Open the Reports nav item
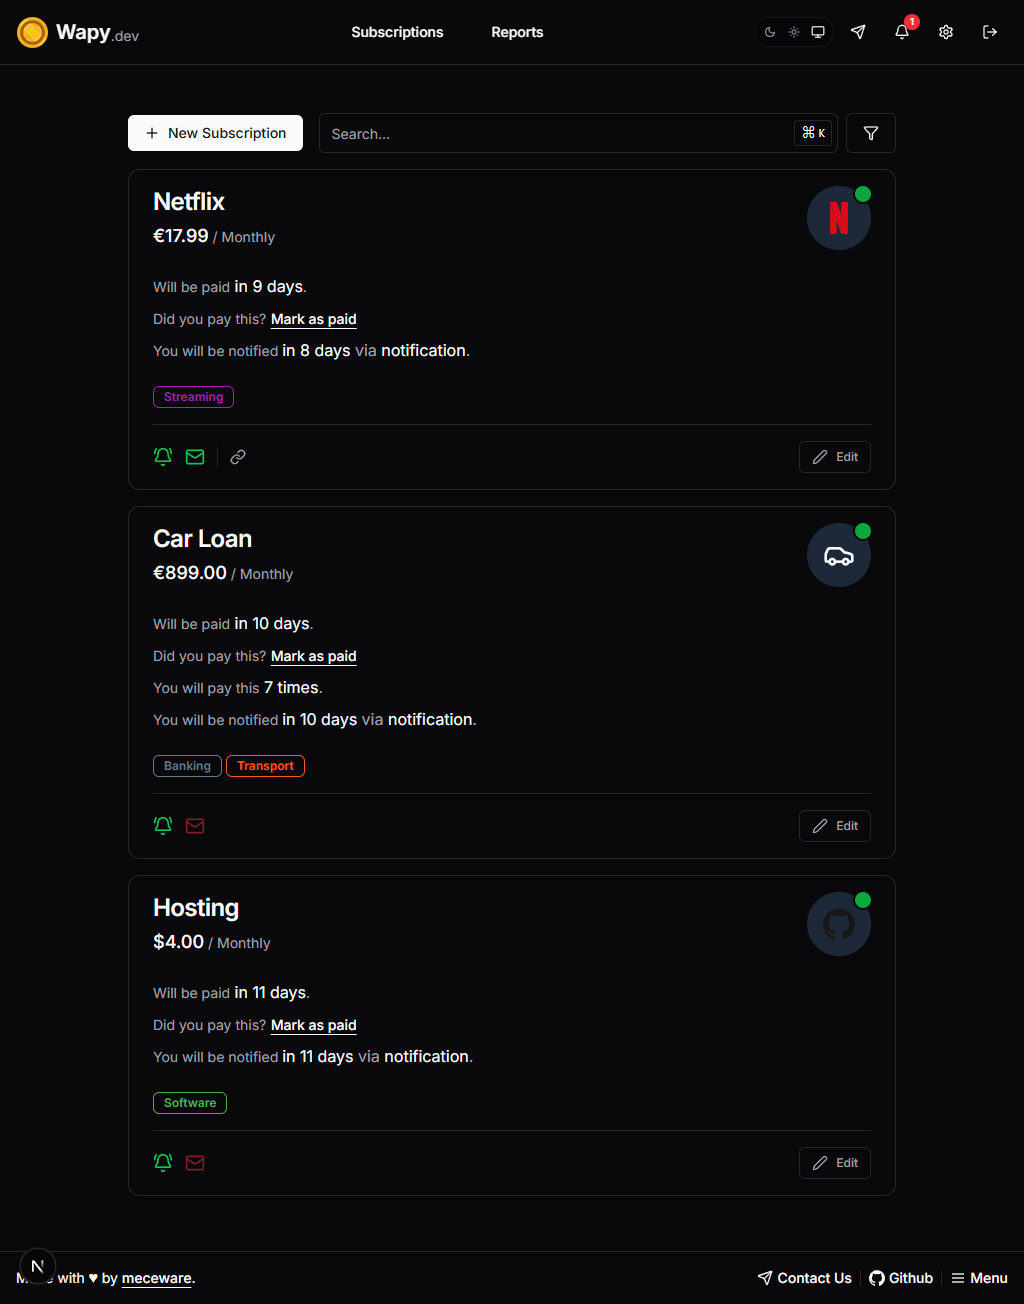Screen dimensions: 1024x1304 517,32
